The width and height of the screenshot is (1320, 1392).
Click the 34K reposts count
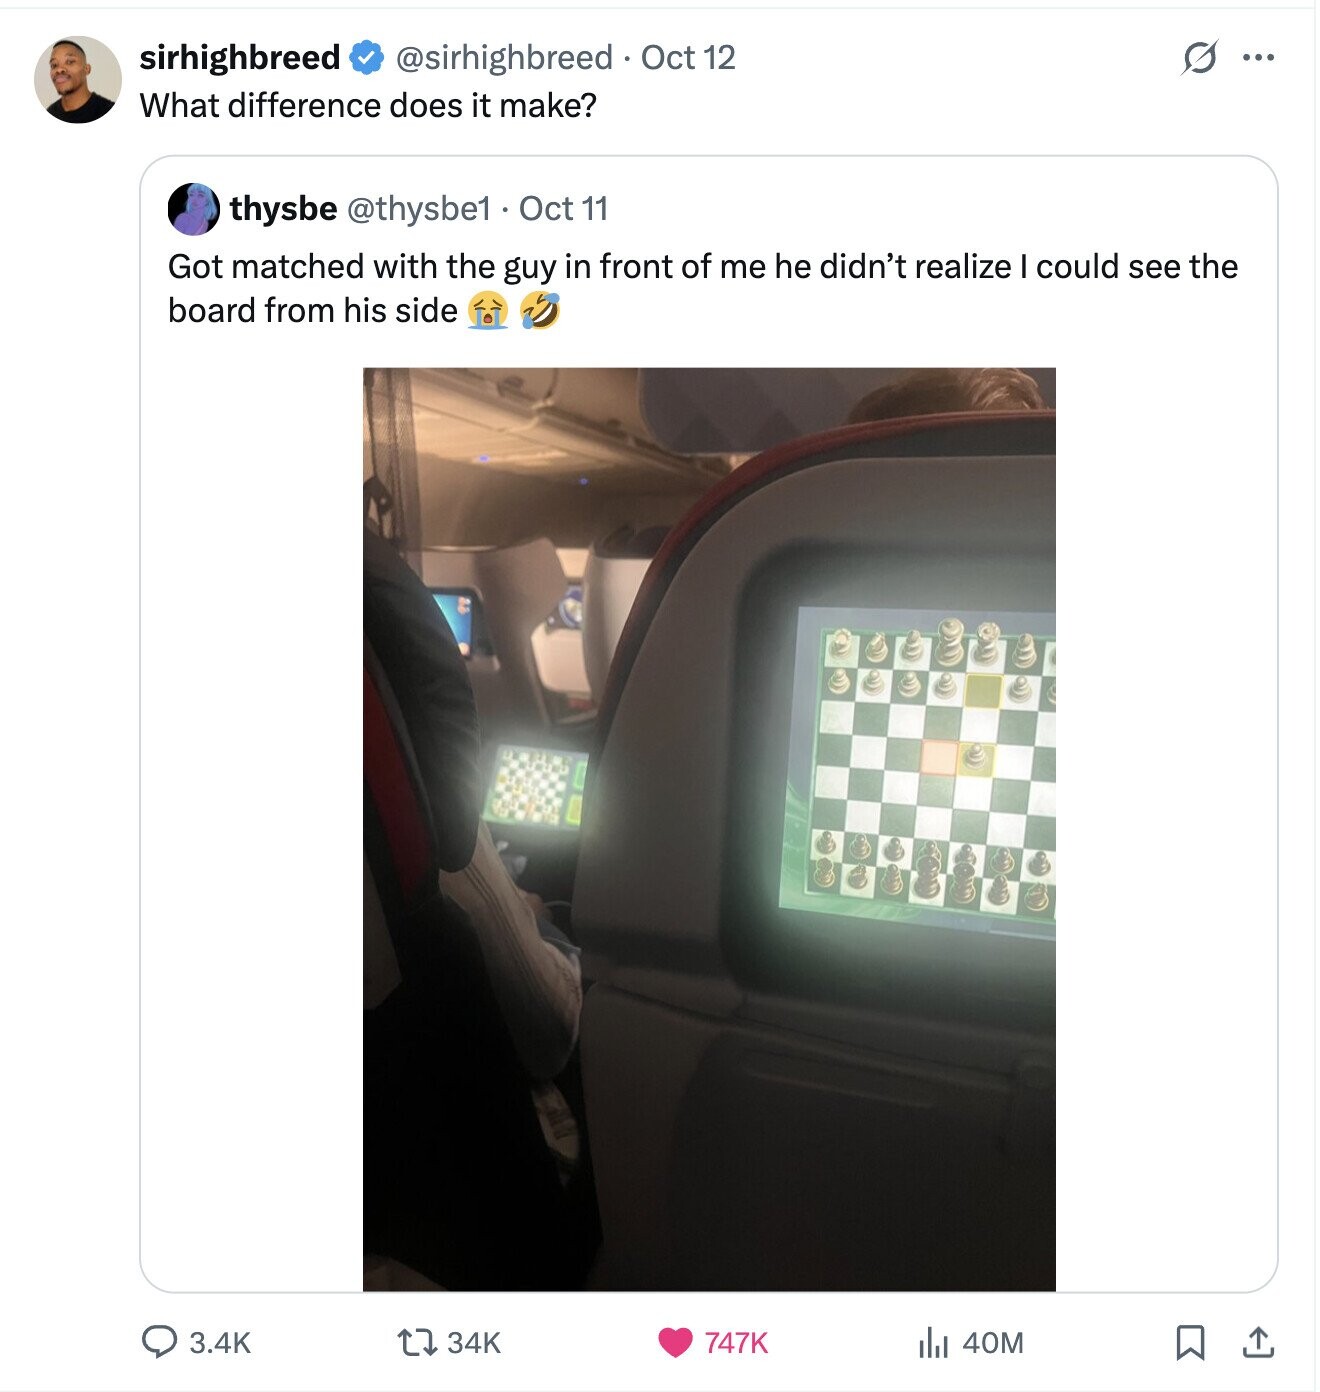point(473,1342)
